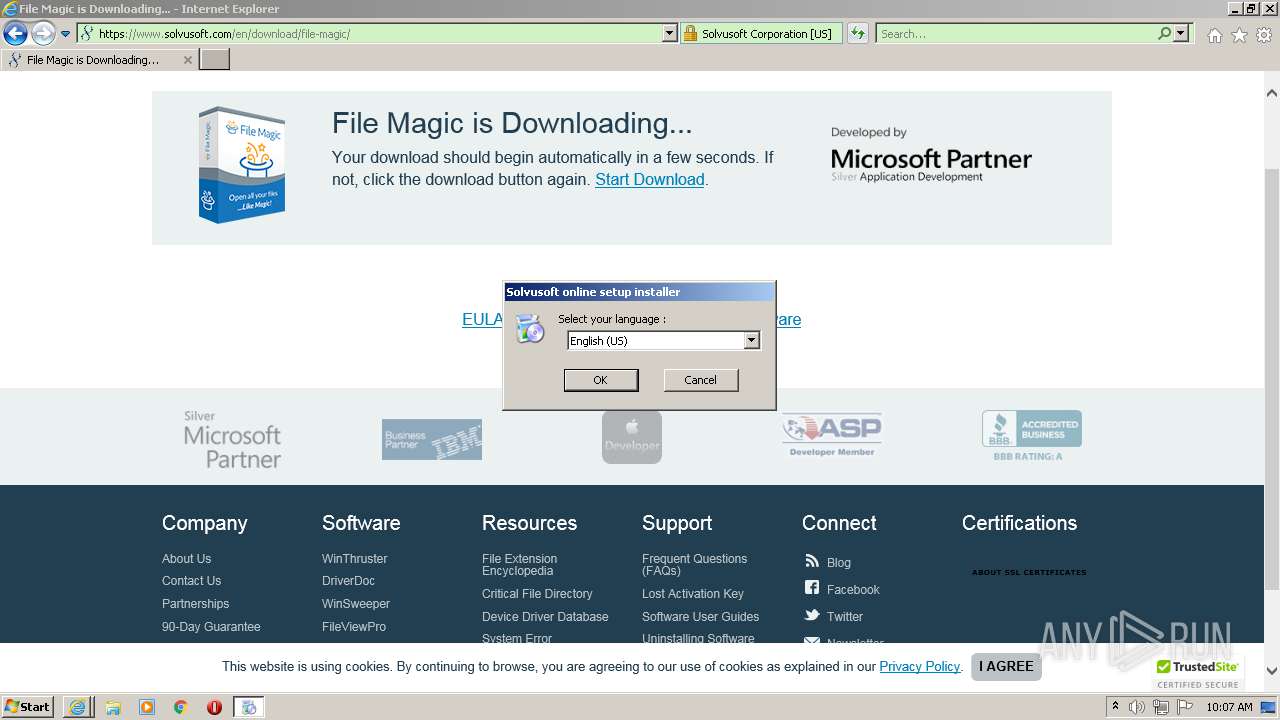
Task: Expand the address bar autocomplete dropdown
Action: (x=670, y=33)
